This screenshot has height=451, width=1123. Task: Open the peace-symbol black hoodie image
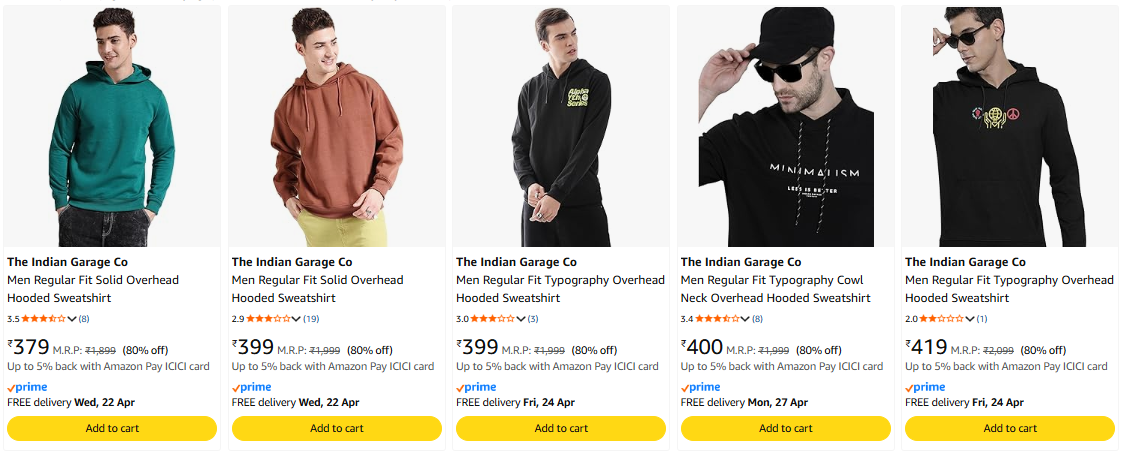1010,127
